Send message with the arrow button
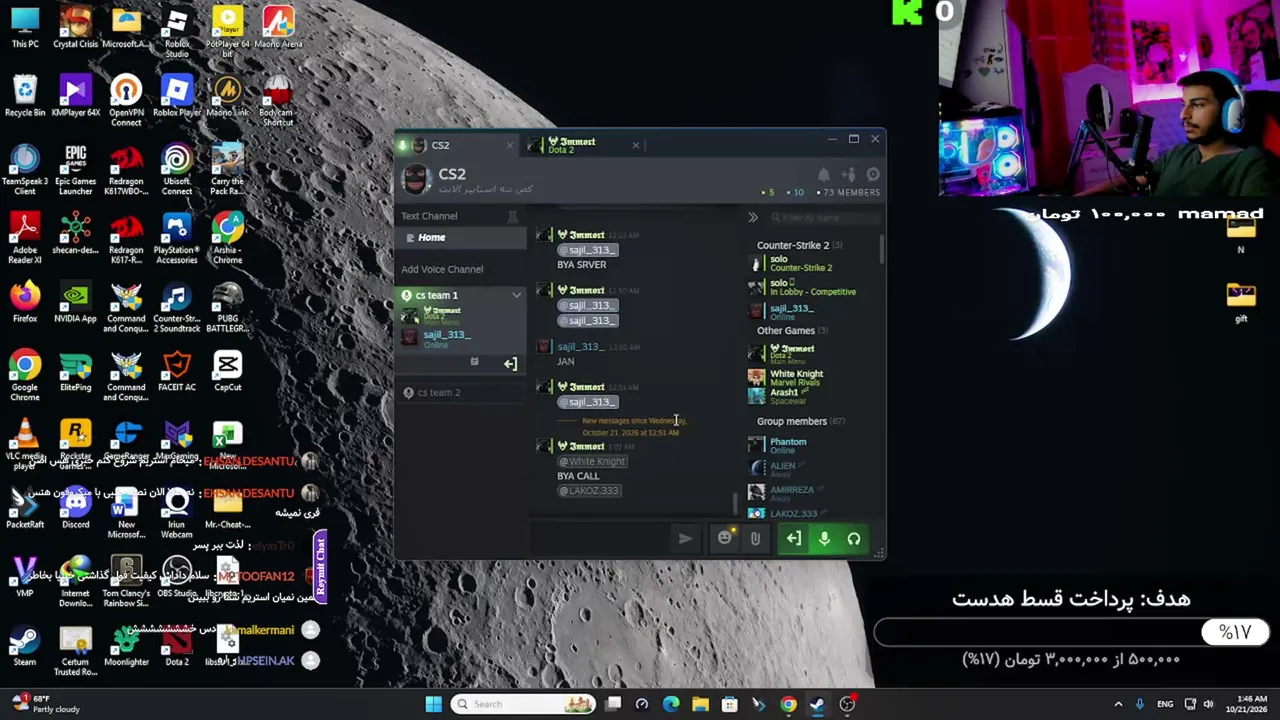The height and width of the screenshot is (720, 1280). (x=685, y=539)
